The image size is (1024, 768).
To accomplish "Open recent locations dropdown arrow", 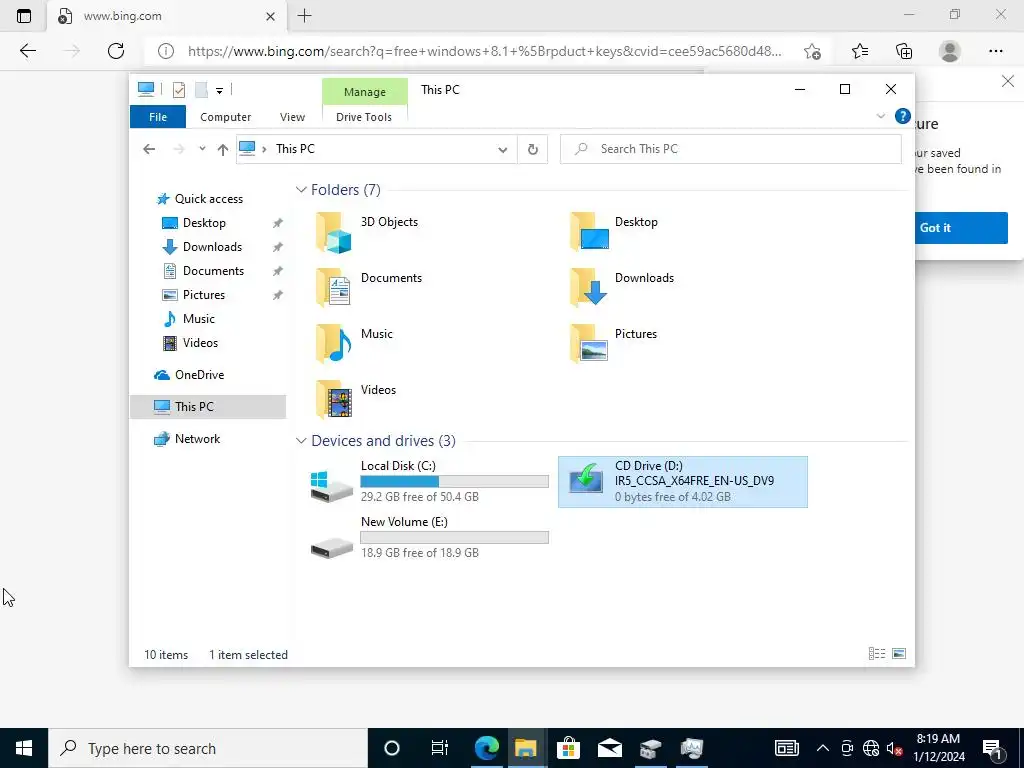I will tap(202, 149).
